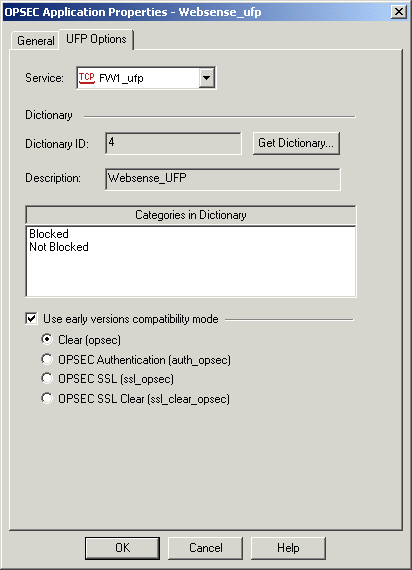The width and height of the screenshot is (412, 570).
Task: Select the UFP Options tab
Action: (96, 39)
